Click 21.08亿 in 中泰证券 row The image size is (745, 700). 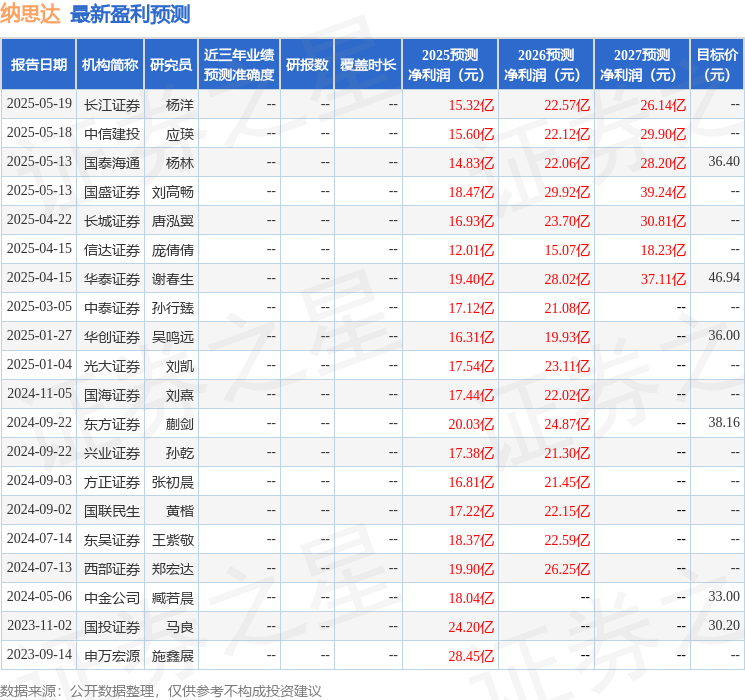[567, 308]
